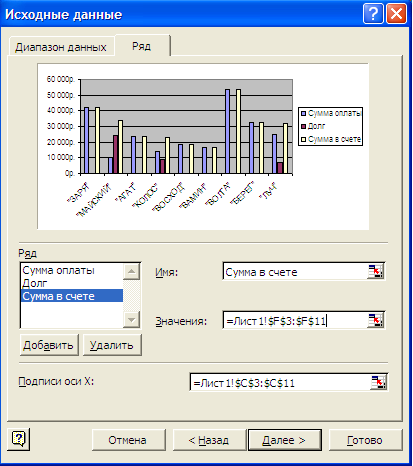Switch to the Диапазон данных tab
Viewport: 413px width, 466px height.
coord(61,47)
